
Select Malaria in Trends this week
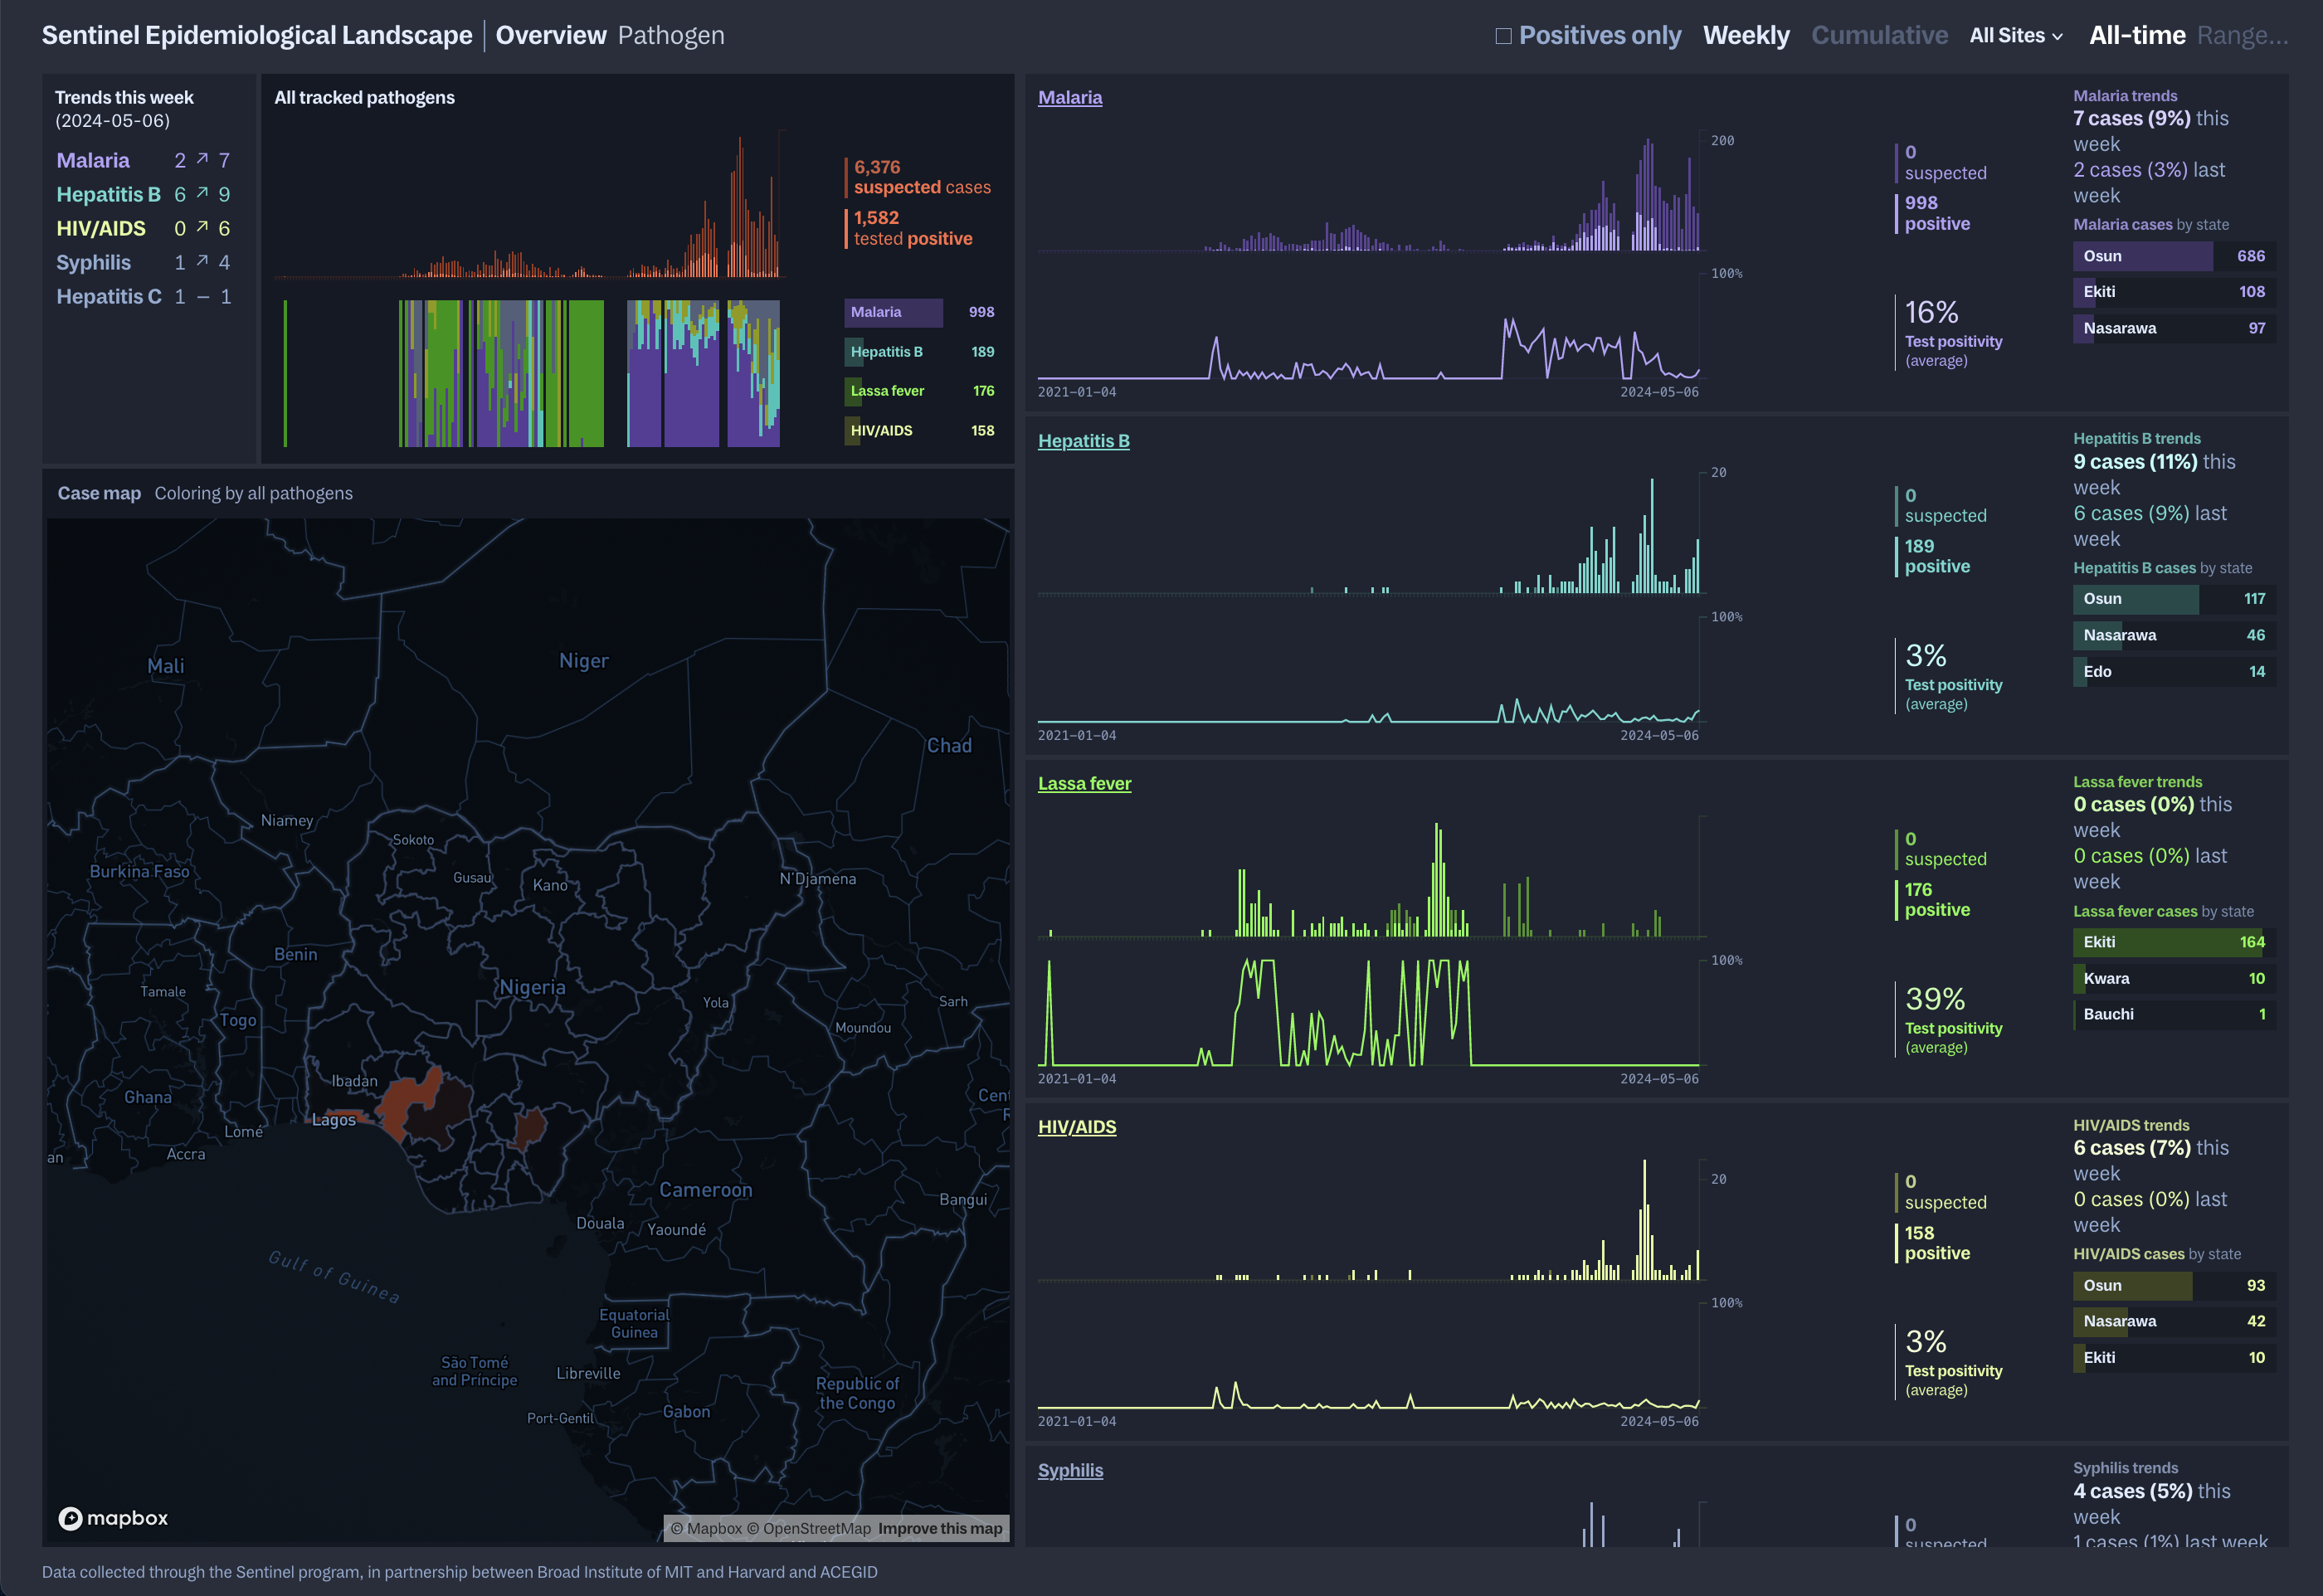click(x=93, y=160)
